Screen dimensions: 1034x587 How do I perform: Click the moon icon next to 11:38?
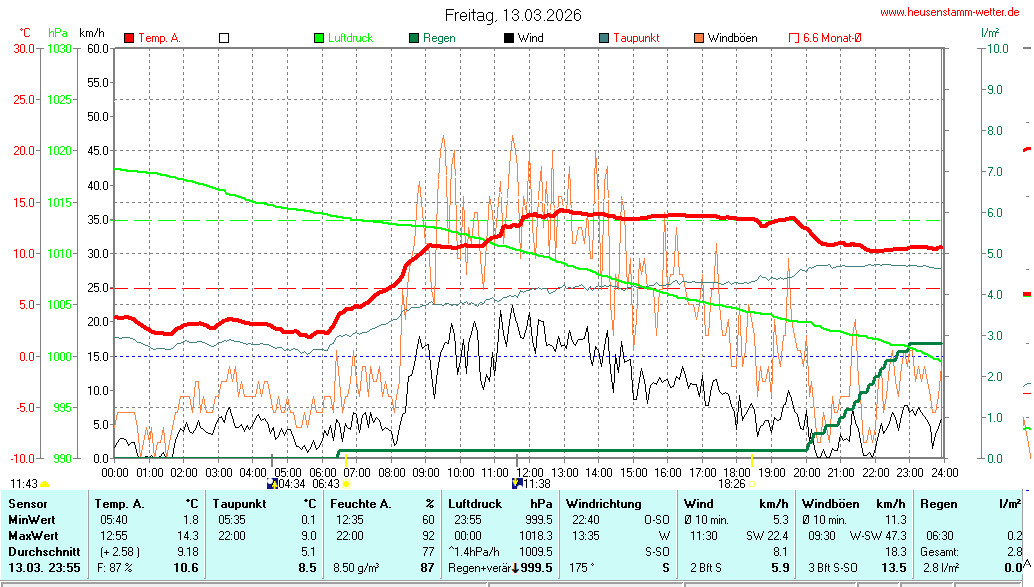(517, 483)
